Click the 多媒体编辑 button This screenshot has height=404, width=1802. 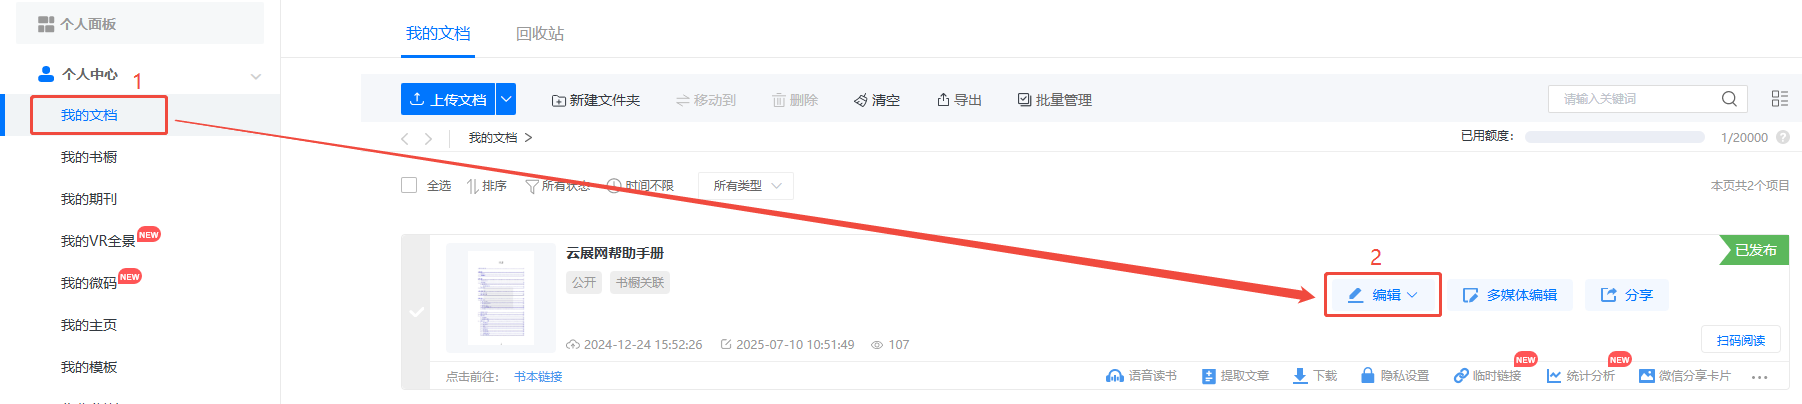click(x=1510, y=295)
